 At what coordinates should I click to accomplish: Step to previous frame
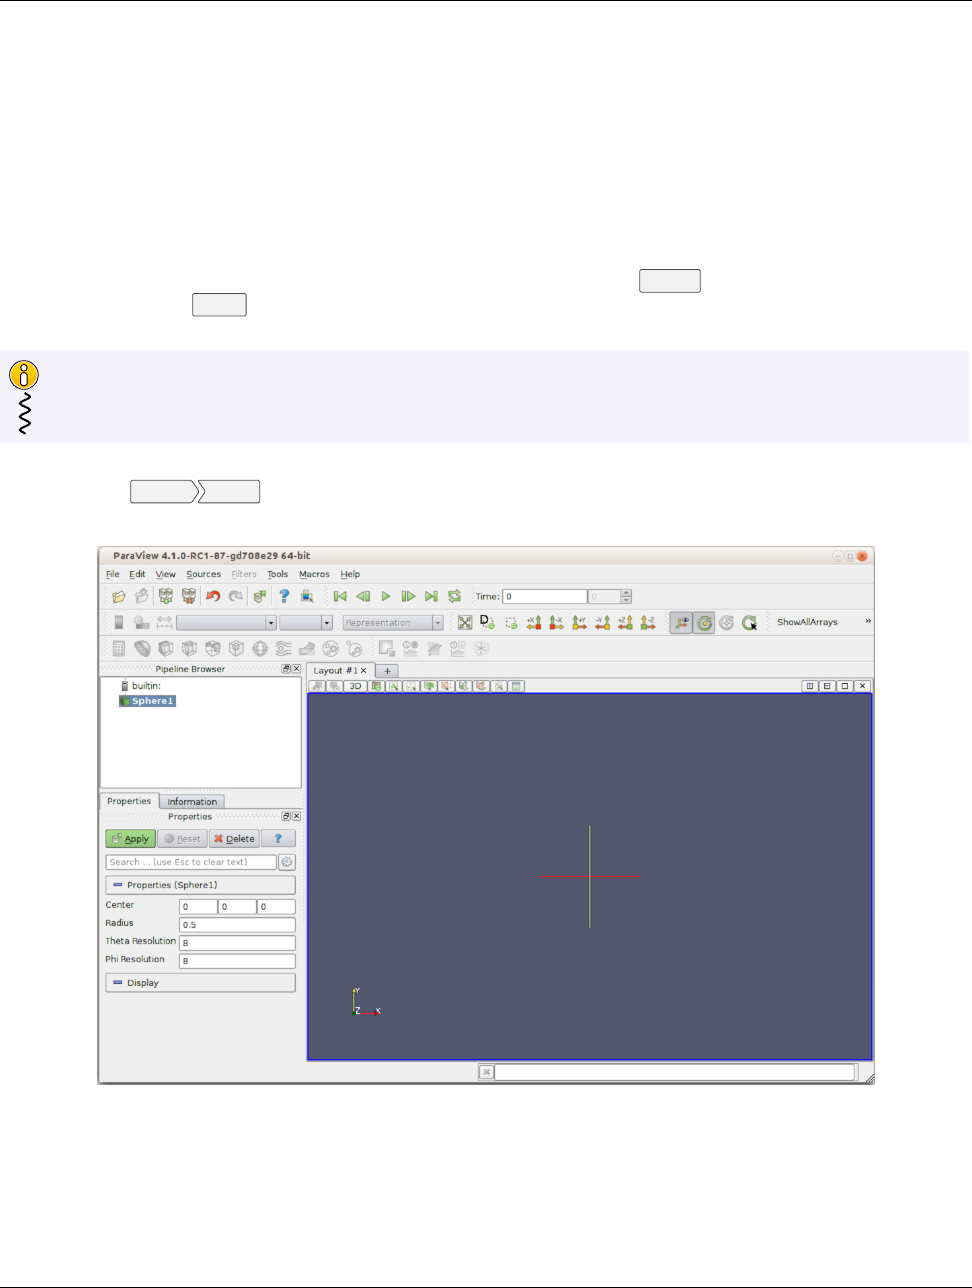click(363, 597)
